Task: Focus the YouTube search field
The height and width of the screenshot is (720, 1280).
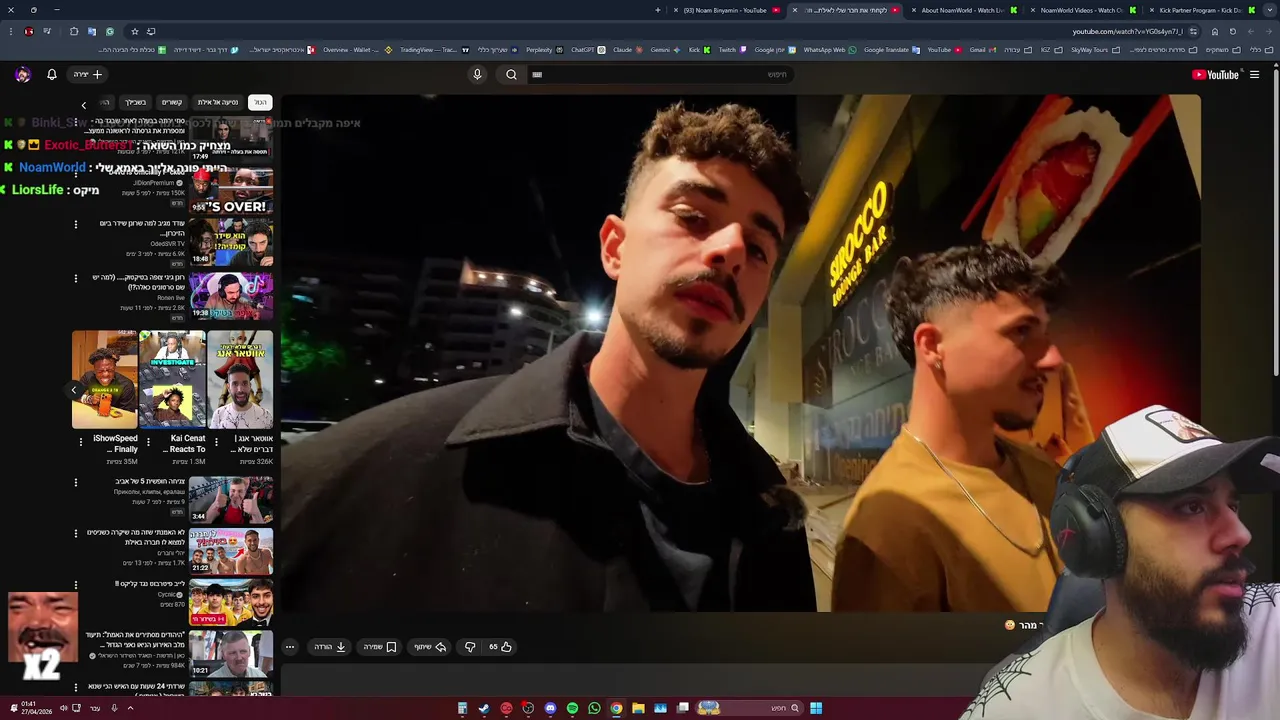Action: pos(660,74)
